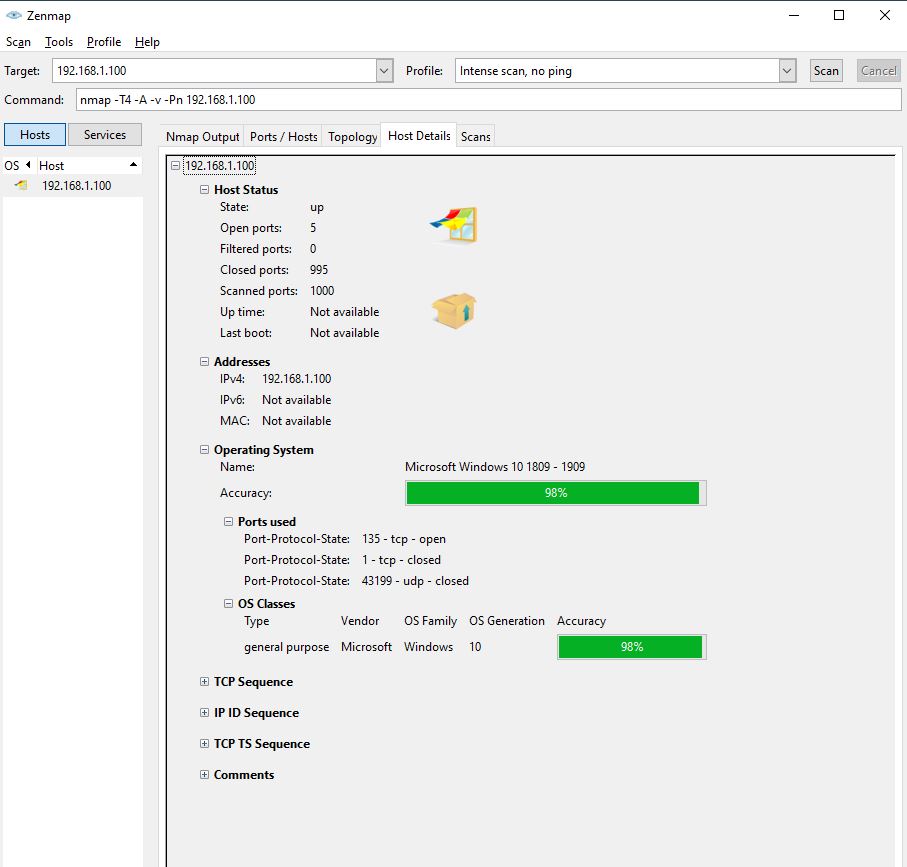Click the 'general purpose' type cell
The width and height of the screenshot is (907, 867).
pyautogui.click(x=286, y=647)
